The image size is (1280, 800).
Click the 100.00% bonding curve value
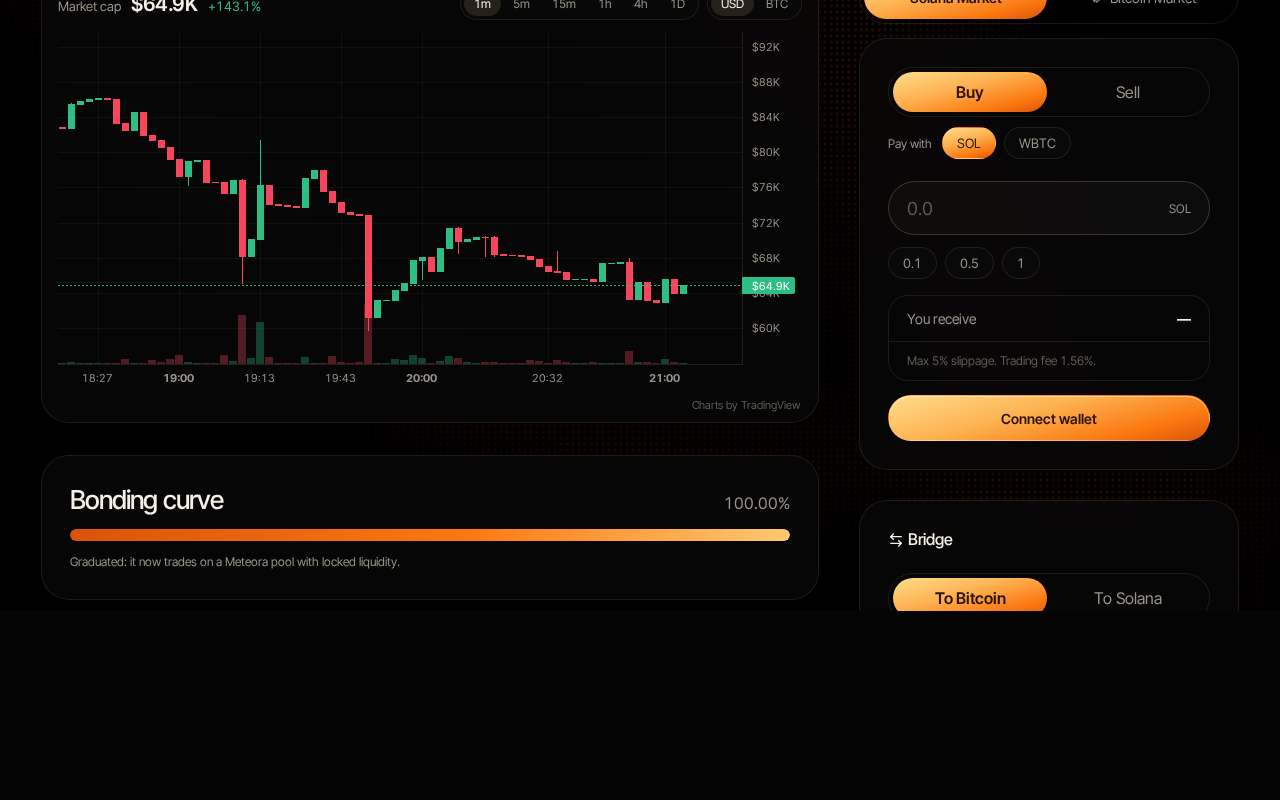coord(757,503)
